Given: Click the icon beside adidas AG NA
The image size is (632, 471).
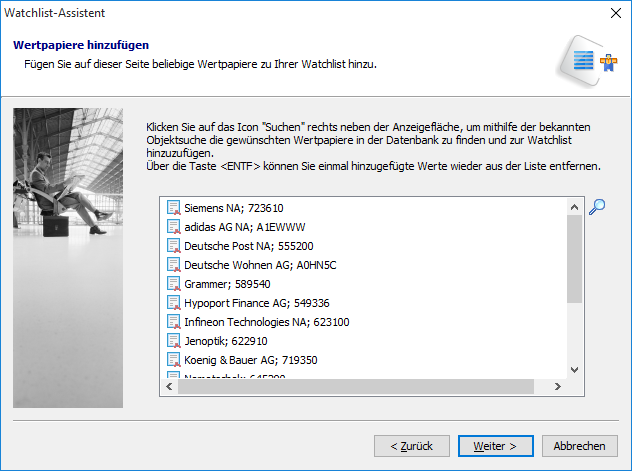Looking at the screenshot, I should tap(174, 227).
